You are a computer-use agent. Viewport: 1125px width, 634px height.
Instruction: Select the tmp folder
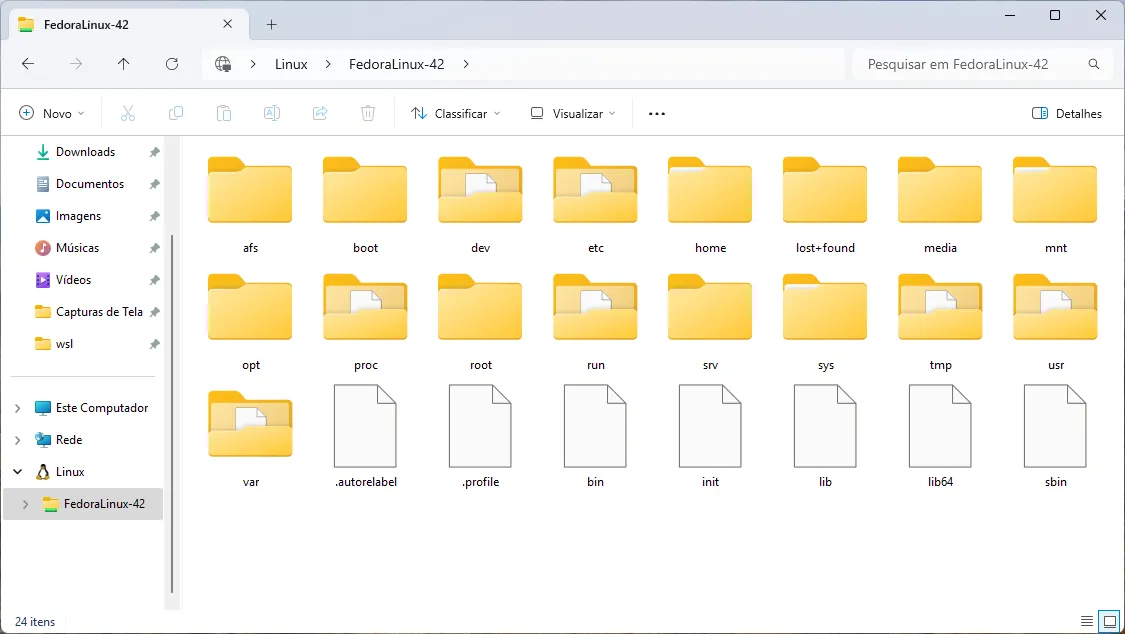point(940,323)
